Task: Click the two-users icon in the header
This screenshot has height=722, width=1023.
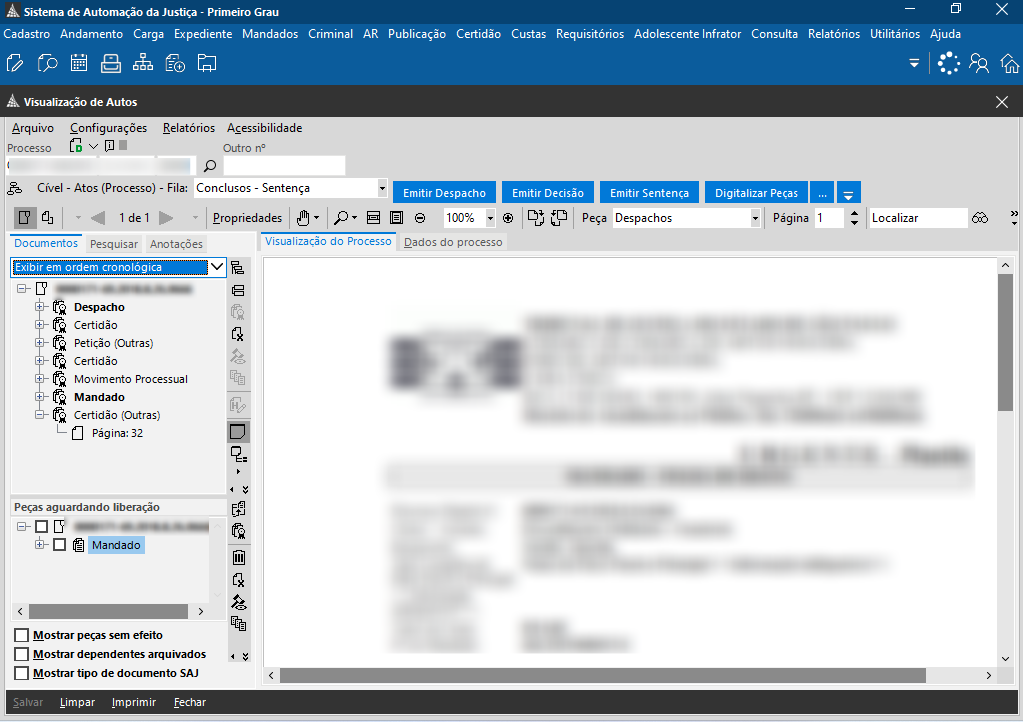Action: [x=979, y=63]
